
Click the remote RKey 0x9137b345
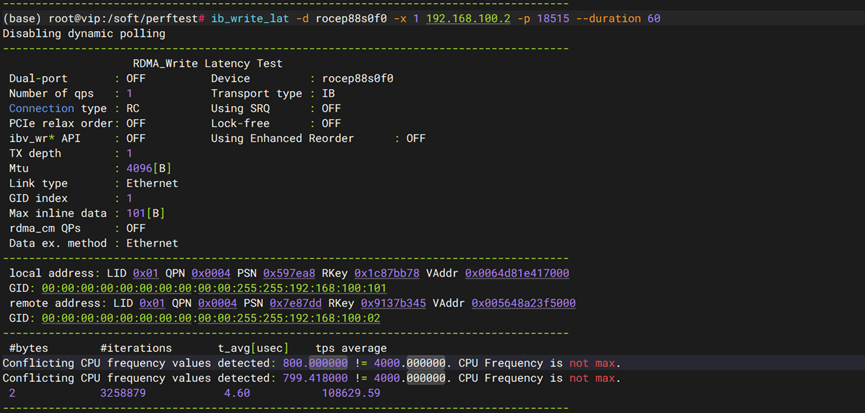[x=393, y=303]
